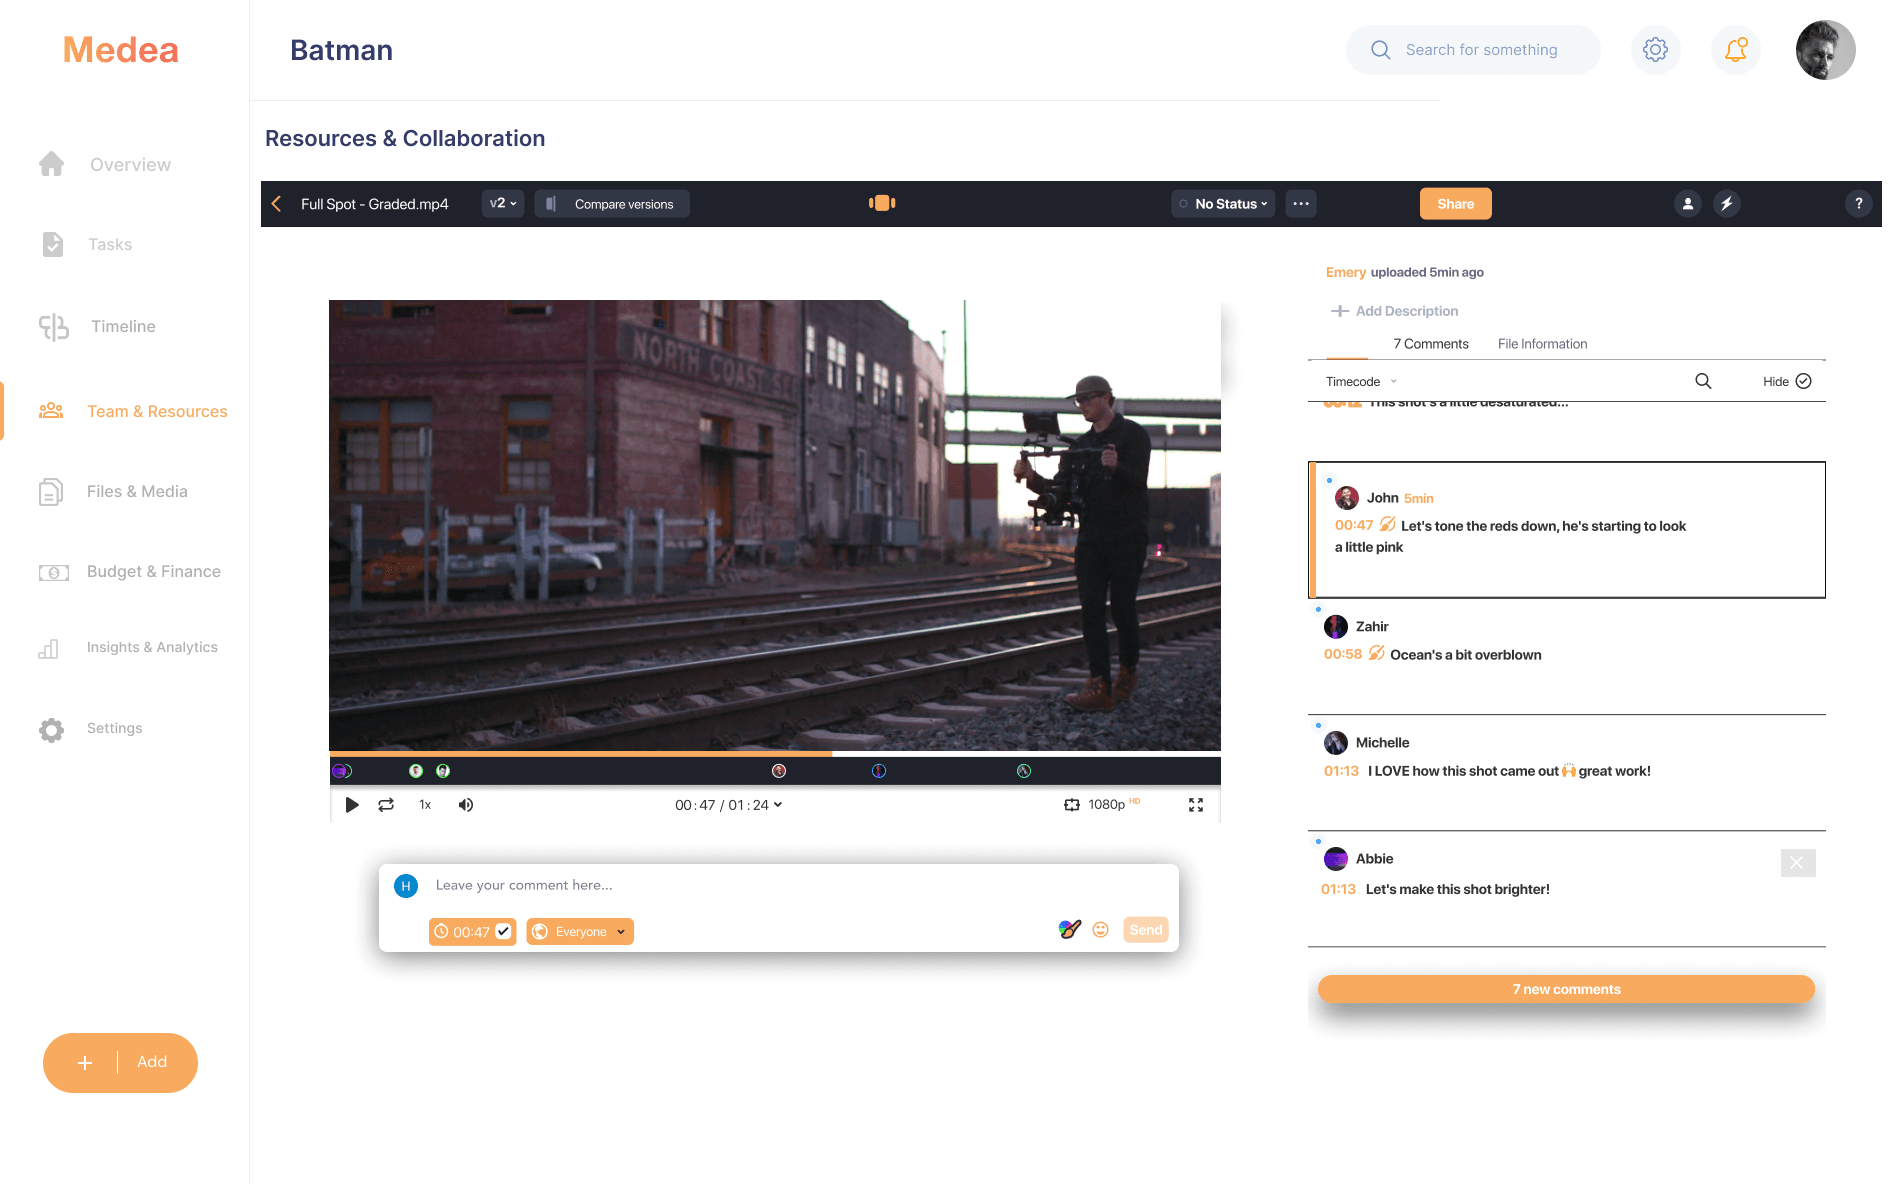
Task: Load the 7 new comments
Action: [x=1566, y=989]
